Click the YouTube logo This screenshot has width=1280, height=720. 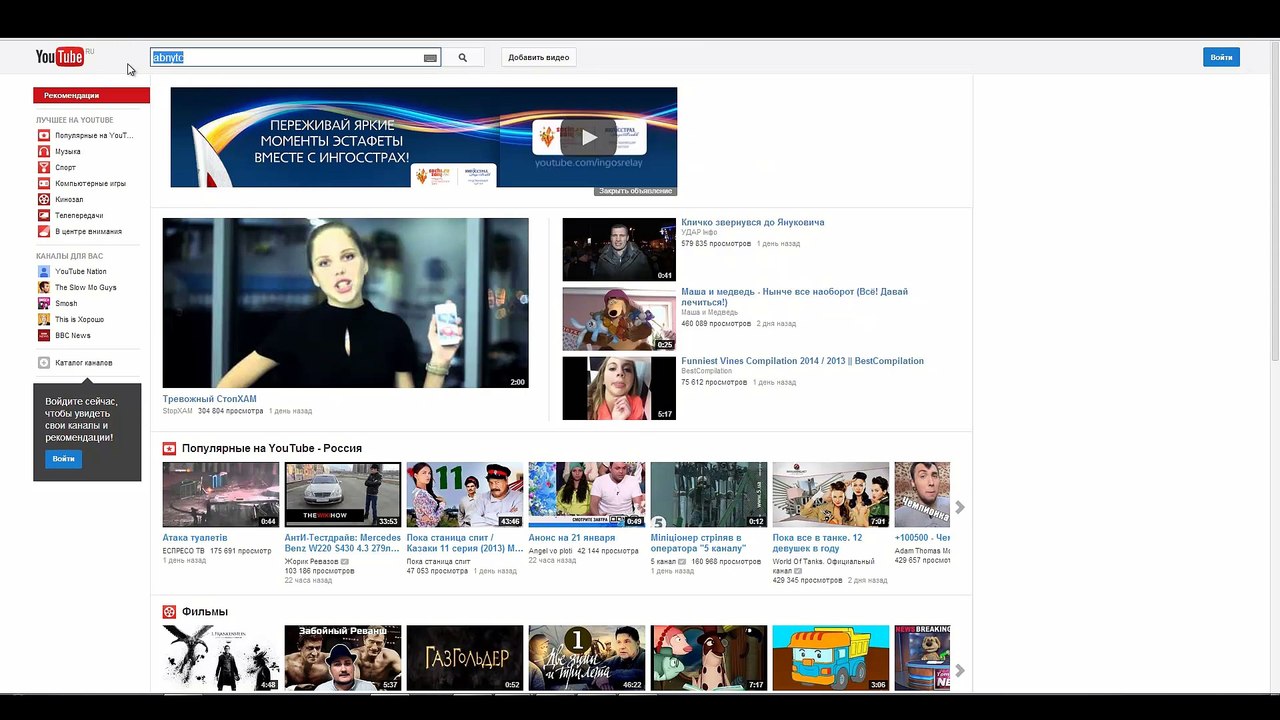point(62,57)
